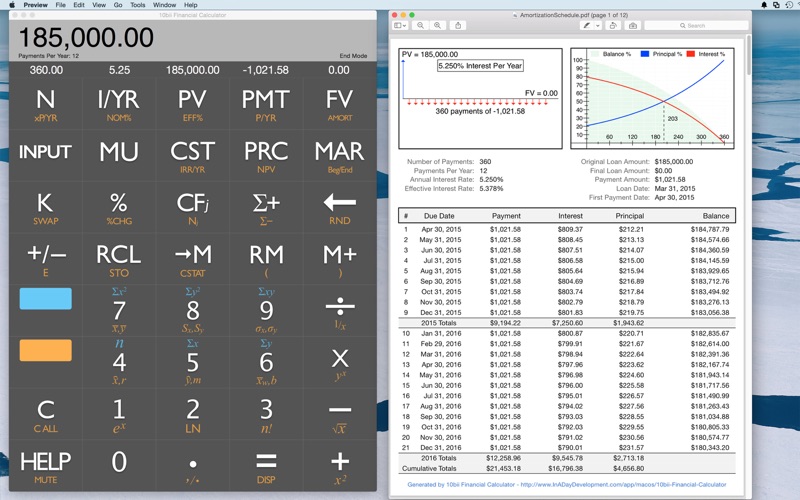Screen dimensions: 800x500
Task: Activate the blue shift key
Action: pos(46,298)
